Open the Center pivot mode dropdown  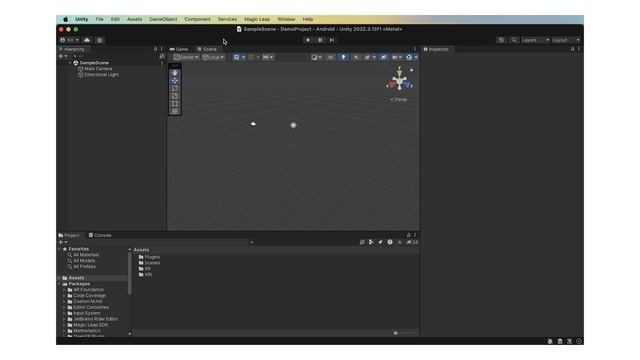pyautogui.click(x=186, y=57)
